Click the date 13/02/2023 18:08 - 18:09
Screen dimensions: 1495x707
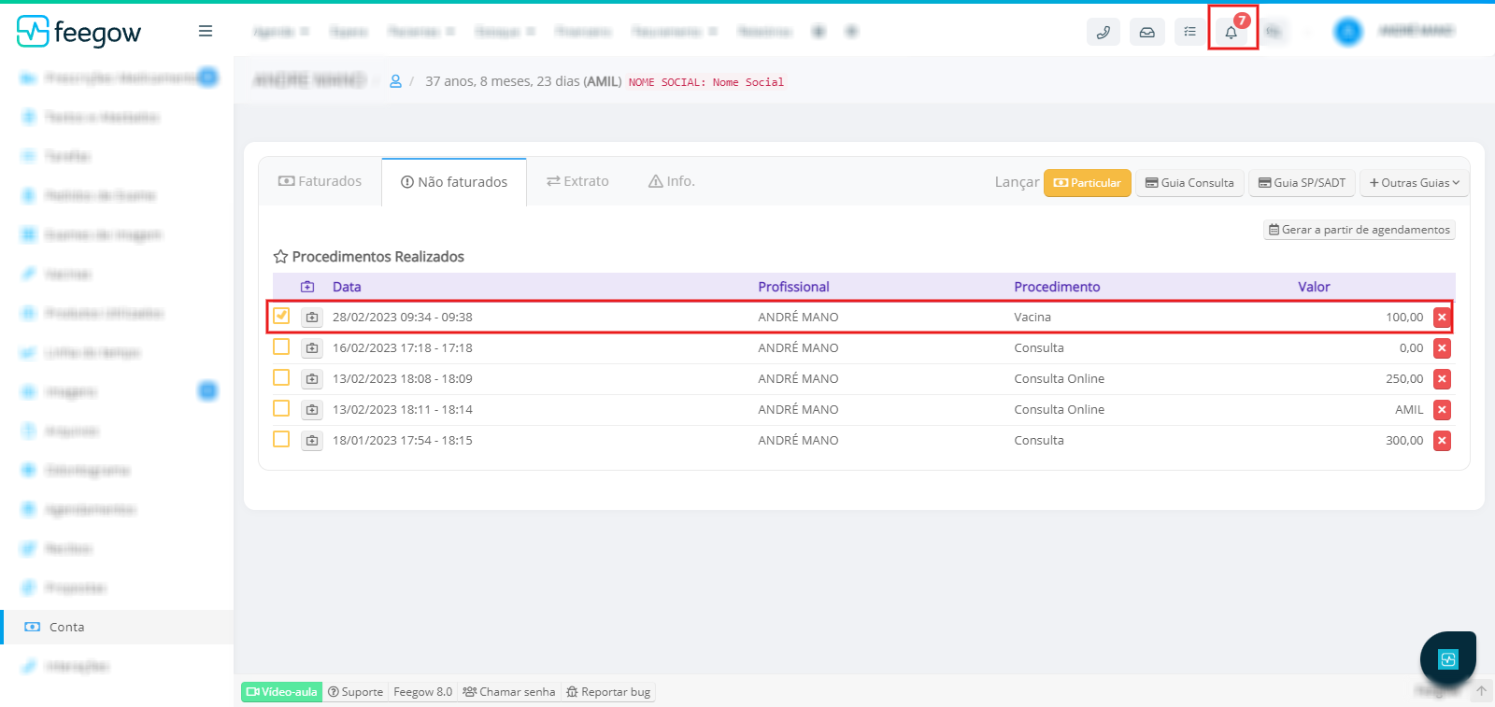(402, 379)
